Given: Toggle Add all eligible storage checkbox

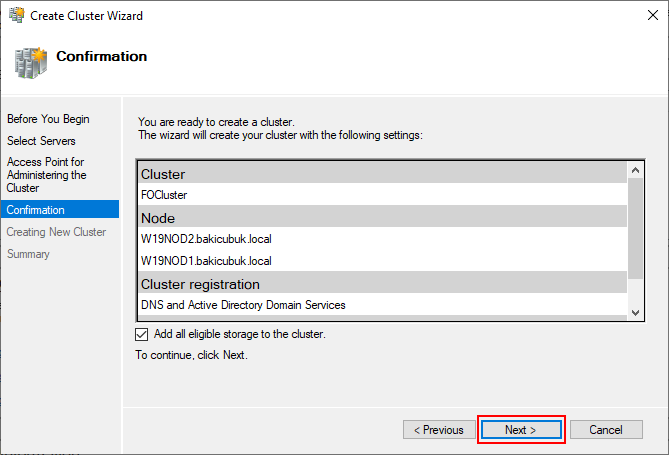Looking at the screenshot, I should [142, 334].
